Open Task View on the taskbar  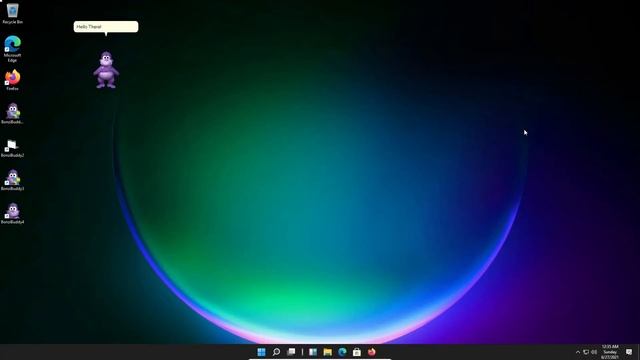click(291, 352)
